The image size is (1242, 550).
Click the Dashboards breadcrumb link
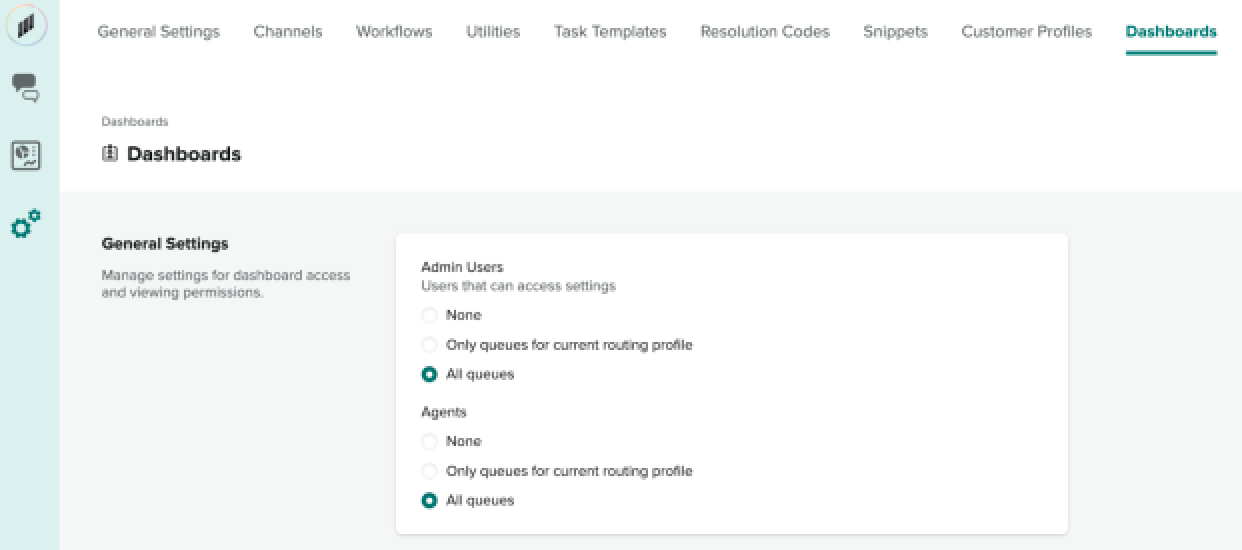coord(135,122)
